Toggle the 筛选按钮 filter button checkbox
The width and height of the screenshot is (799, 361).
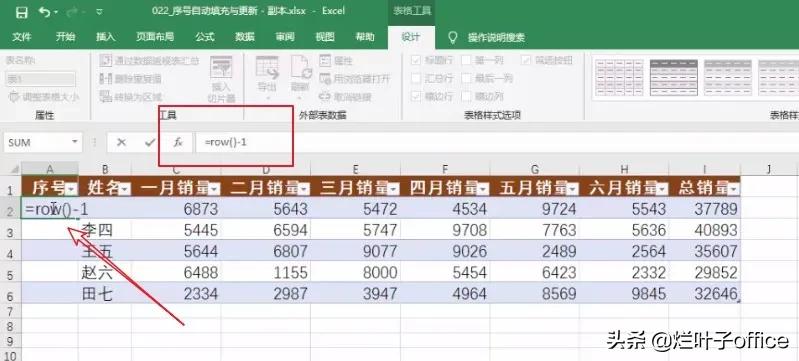pyautogui.click(x=526, y=60)
